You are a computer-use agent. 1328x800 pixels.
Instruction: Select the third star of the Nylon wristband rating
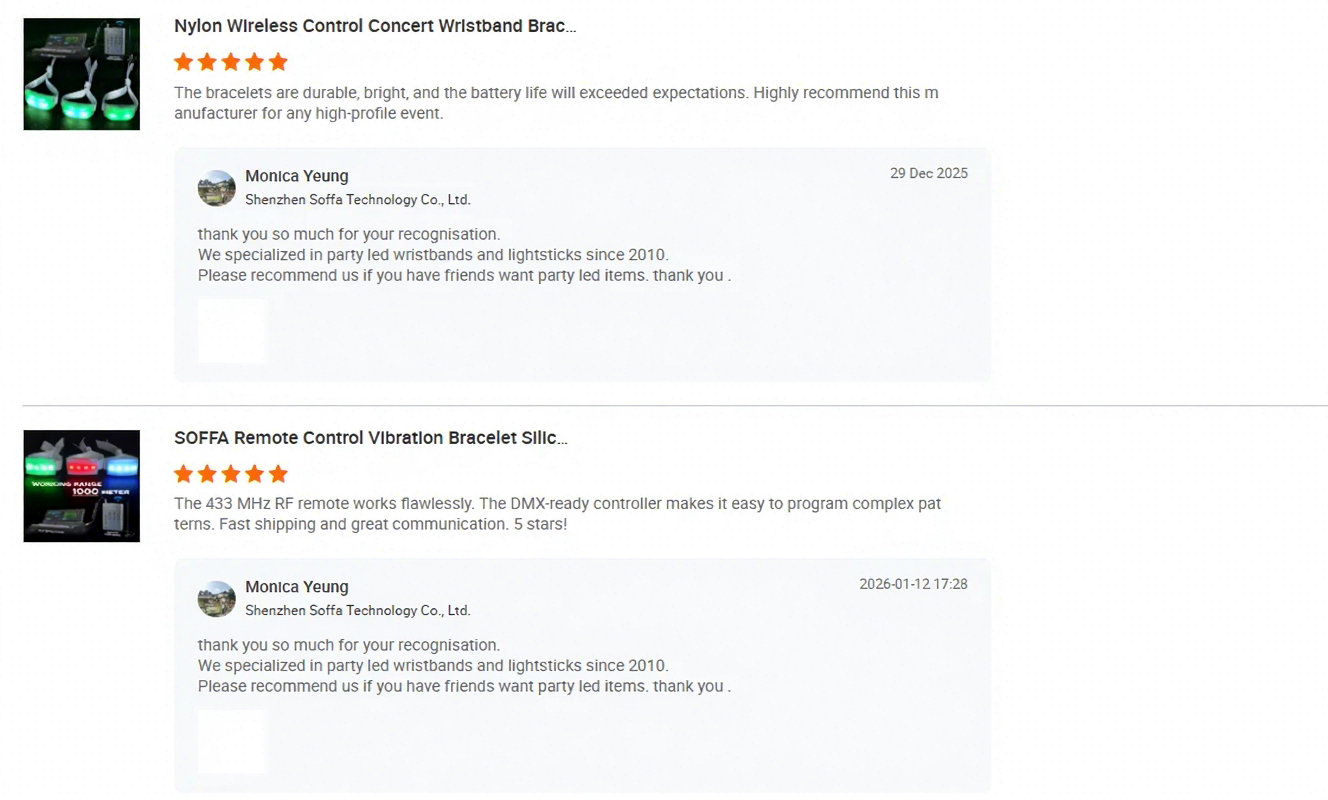point(231,62)
